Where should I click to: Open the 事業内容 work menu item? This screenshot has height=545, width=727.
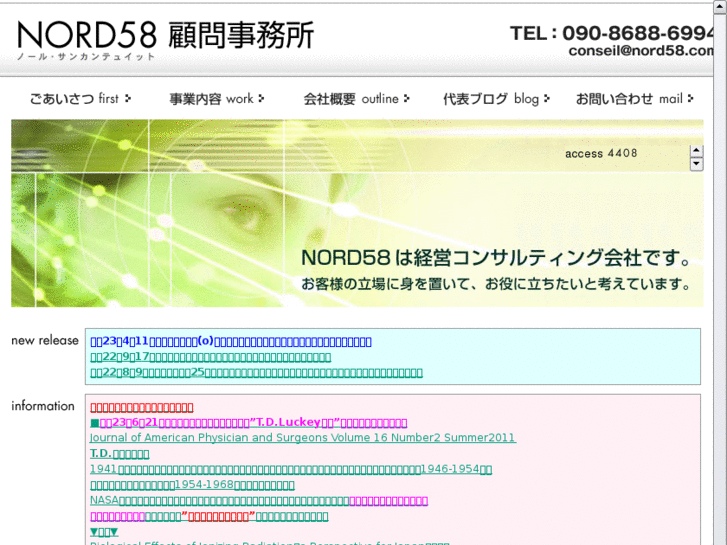click(x=217, y=99)
